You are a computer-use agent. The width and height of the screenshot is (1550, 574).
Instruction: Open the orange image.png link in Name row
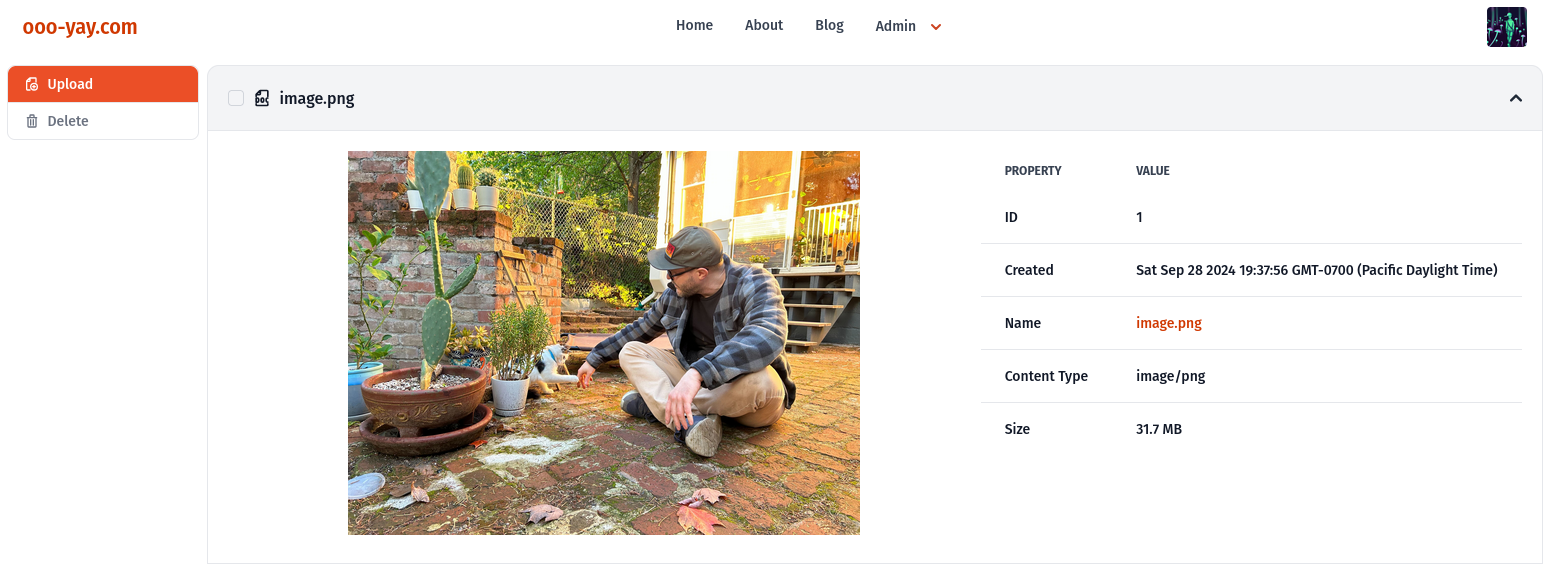pyautogui.click(x=1168, y=323)
